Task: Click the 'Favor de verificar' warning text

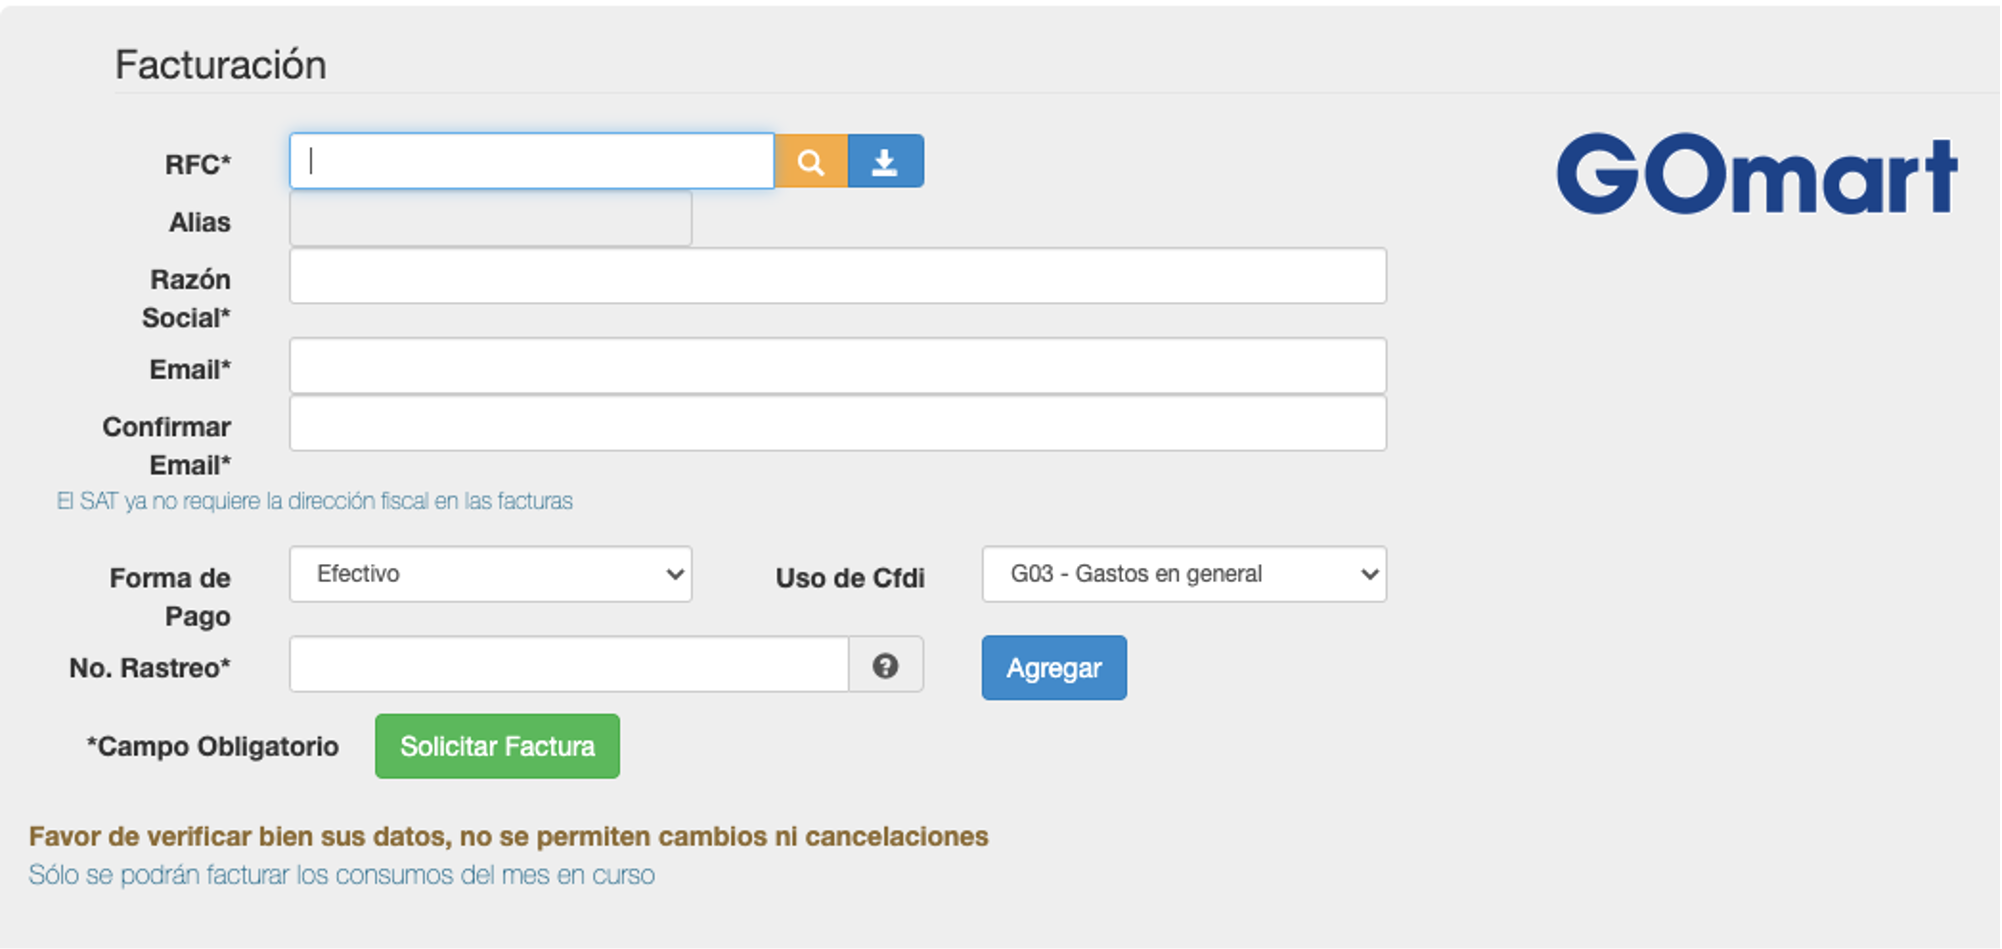Action: 508,836
